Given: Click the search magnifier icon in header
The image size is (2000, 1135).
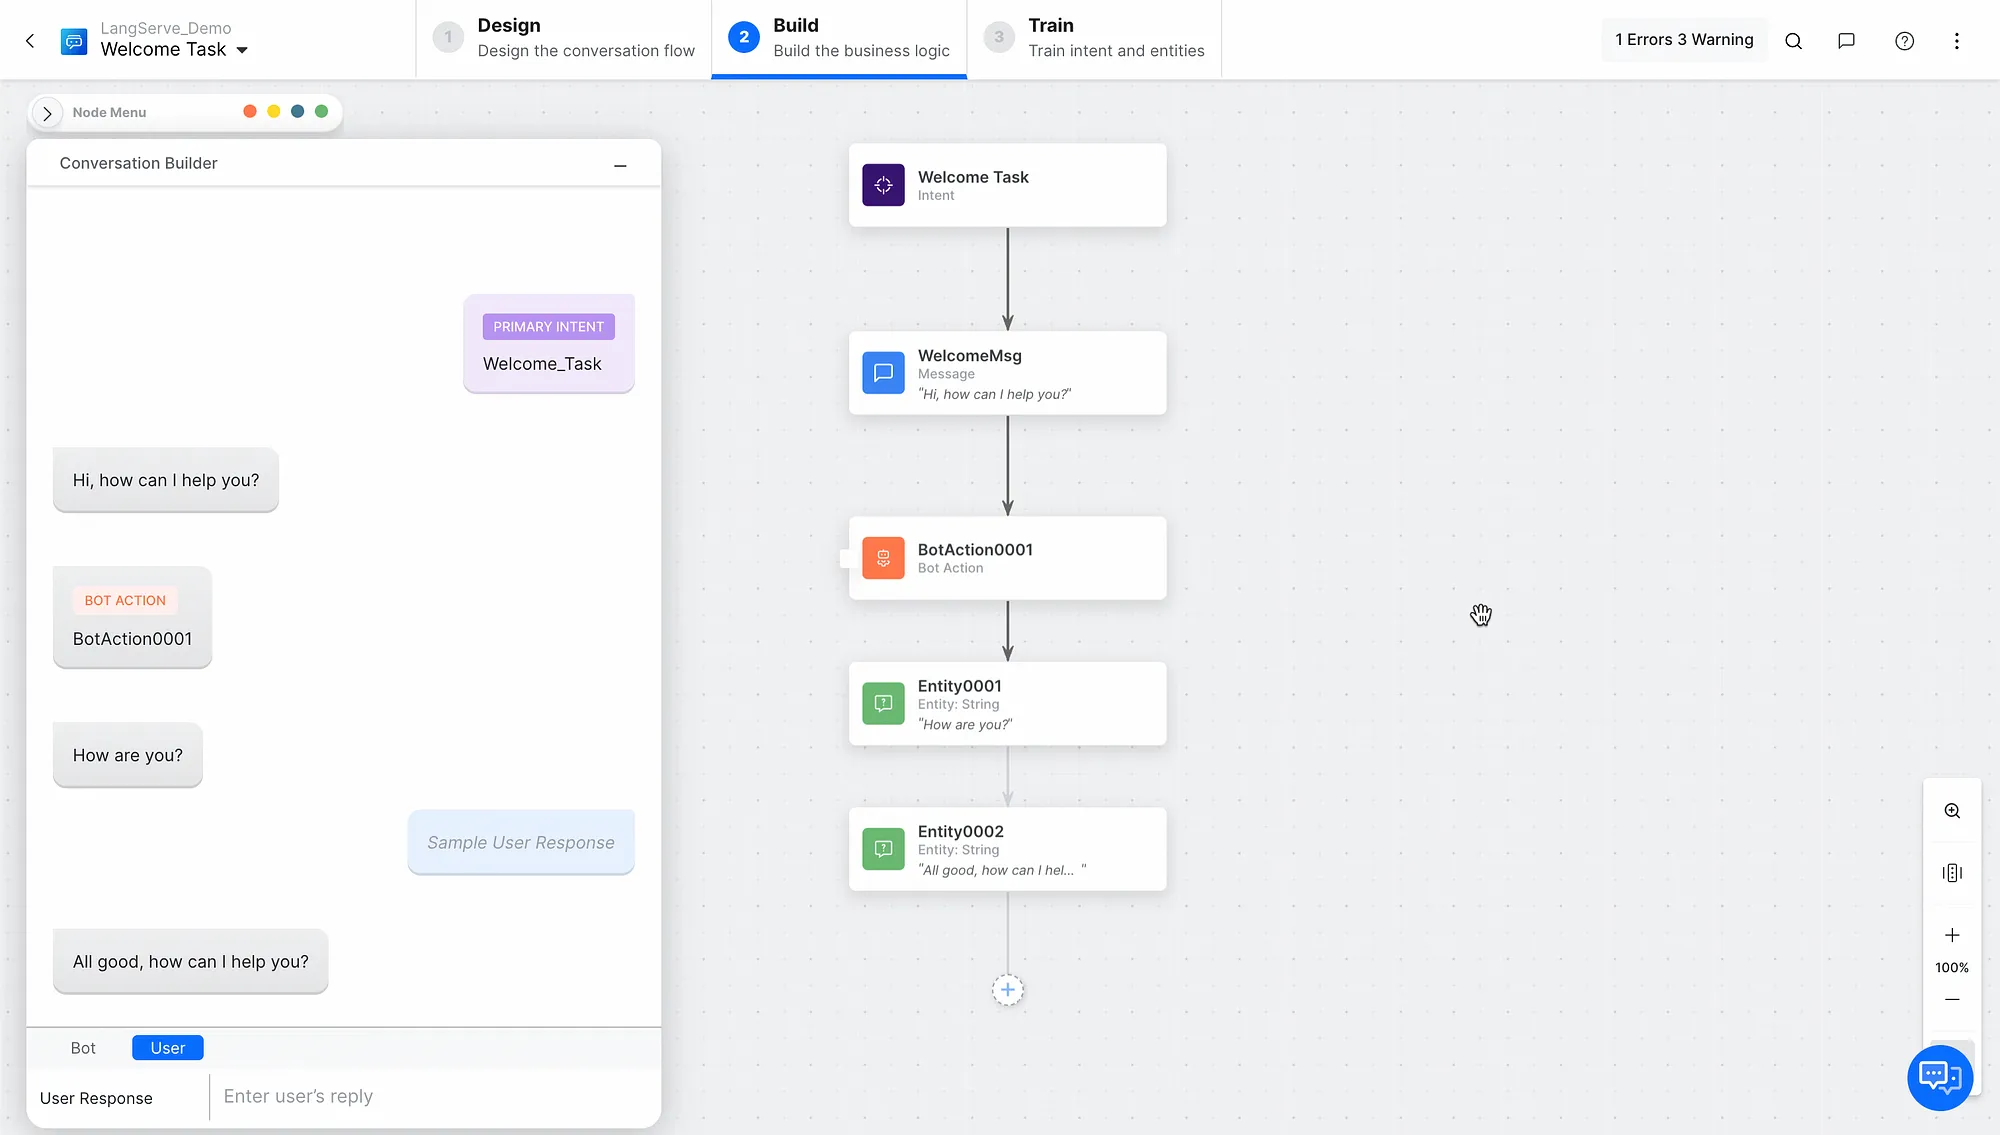Looking at the screenshot, I should pos(1793,41).
